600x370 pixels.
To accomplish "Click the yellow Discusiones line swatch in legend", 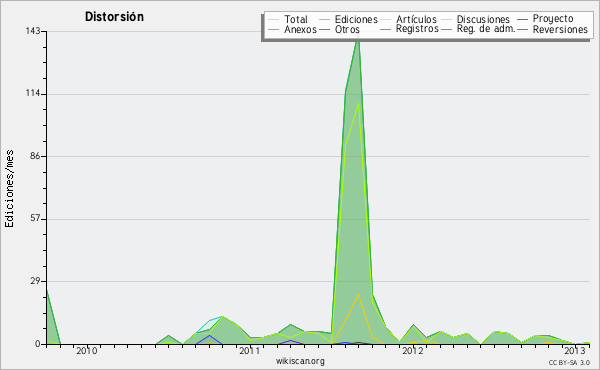I will click(446, 19).
